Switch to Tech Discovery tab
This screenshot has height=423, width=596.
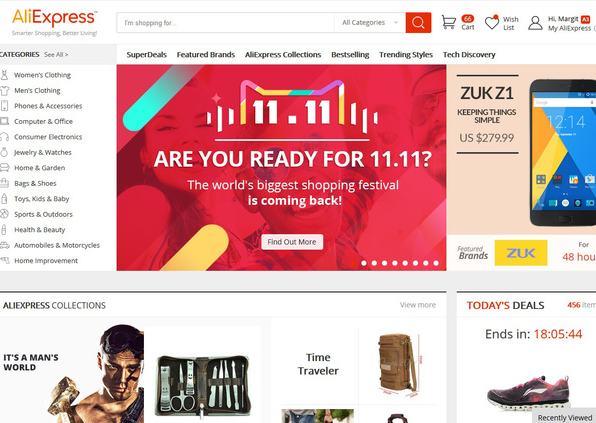coord(469,55)
